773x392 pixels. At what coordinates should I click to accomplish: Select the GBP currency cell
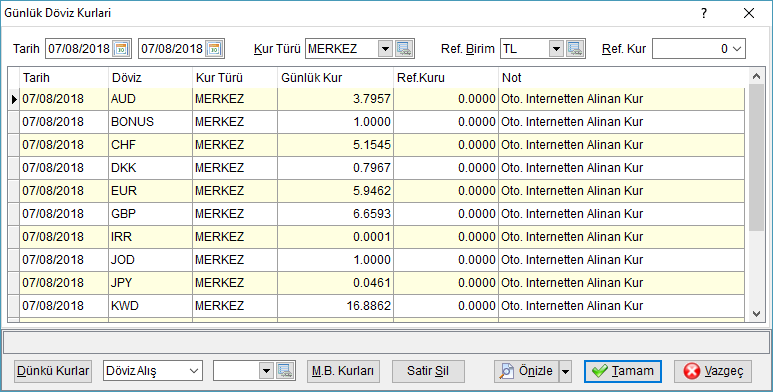click(150, 214)
